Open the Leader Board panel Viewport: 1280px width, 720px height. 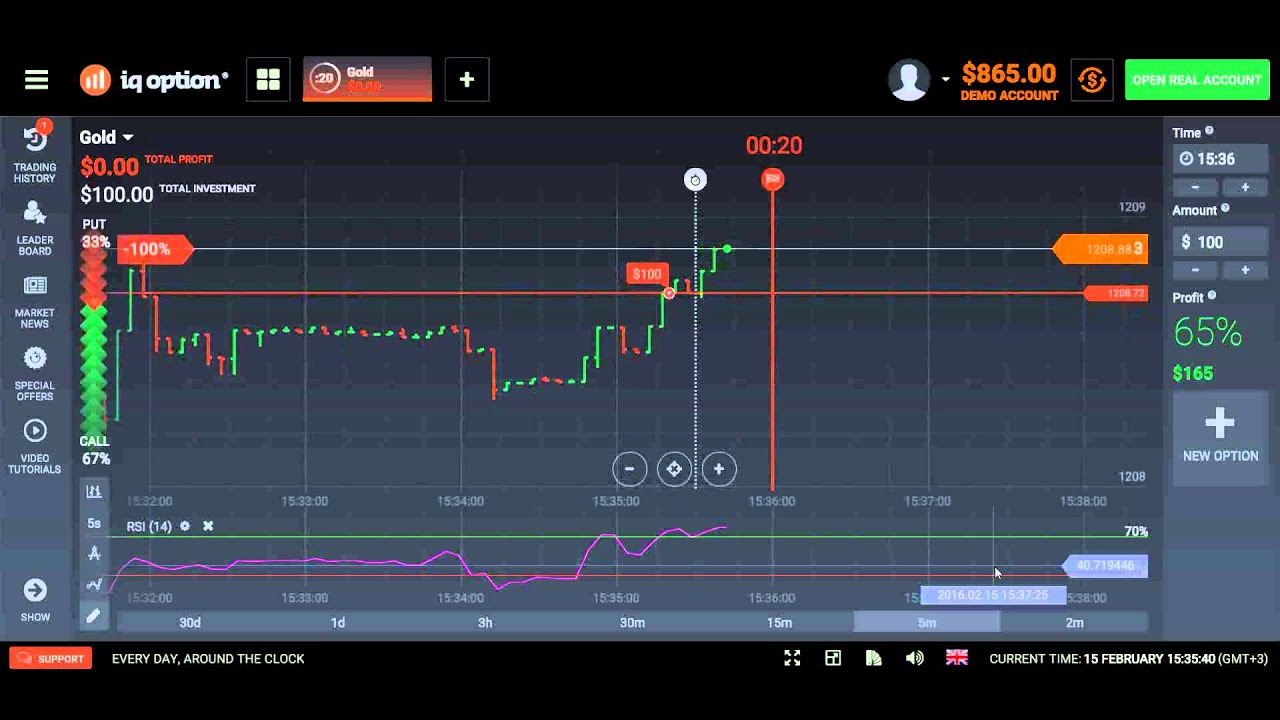click(x=34, y=228)
